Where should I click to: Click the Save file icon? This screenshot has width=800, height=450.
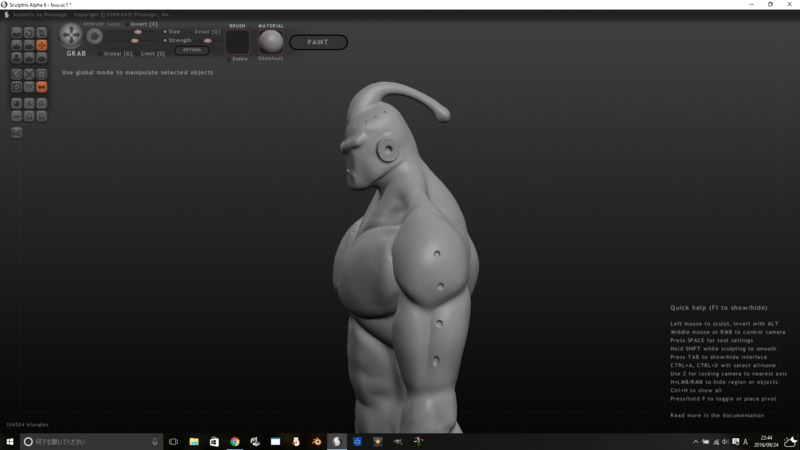point(42,116)
